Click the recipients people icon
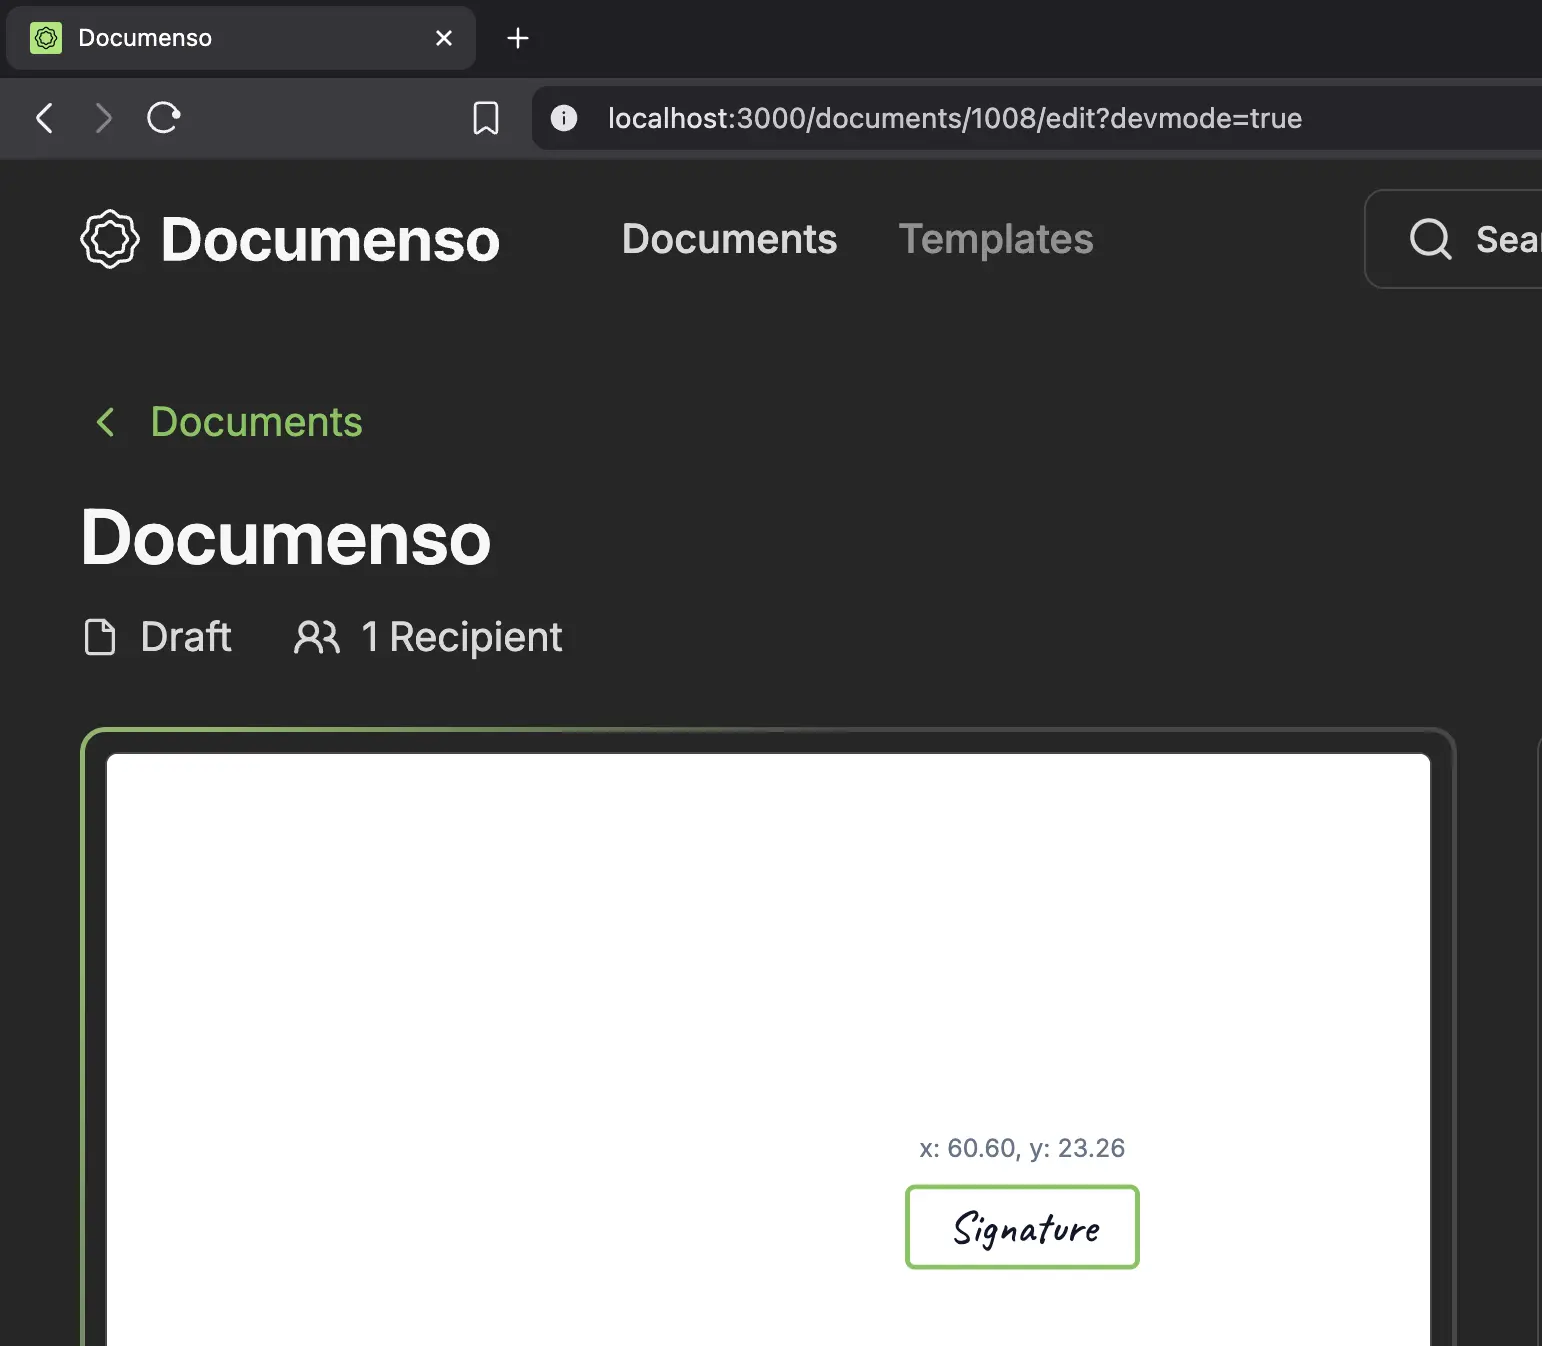The image size is (1542, 1346). [316, 637]
